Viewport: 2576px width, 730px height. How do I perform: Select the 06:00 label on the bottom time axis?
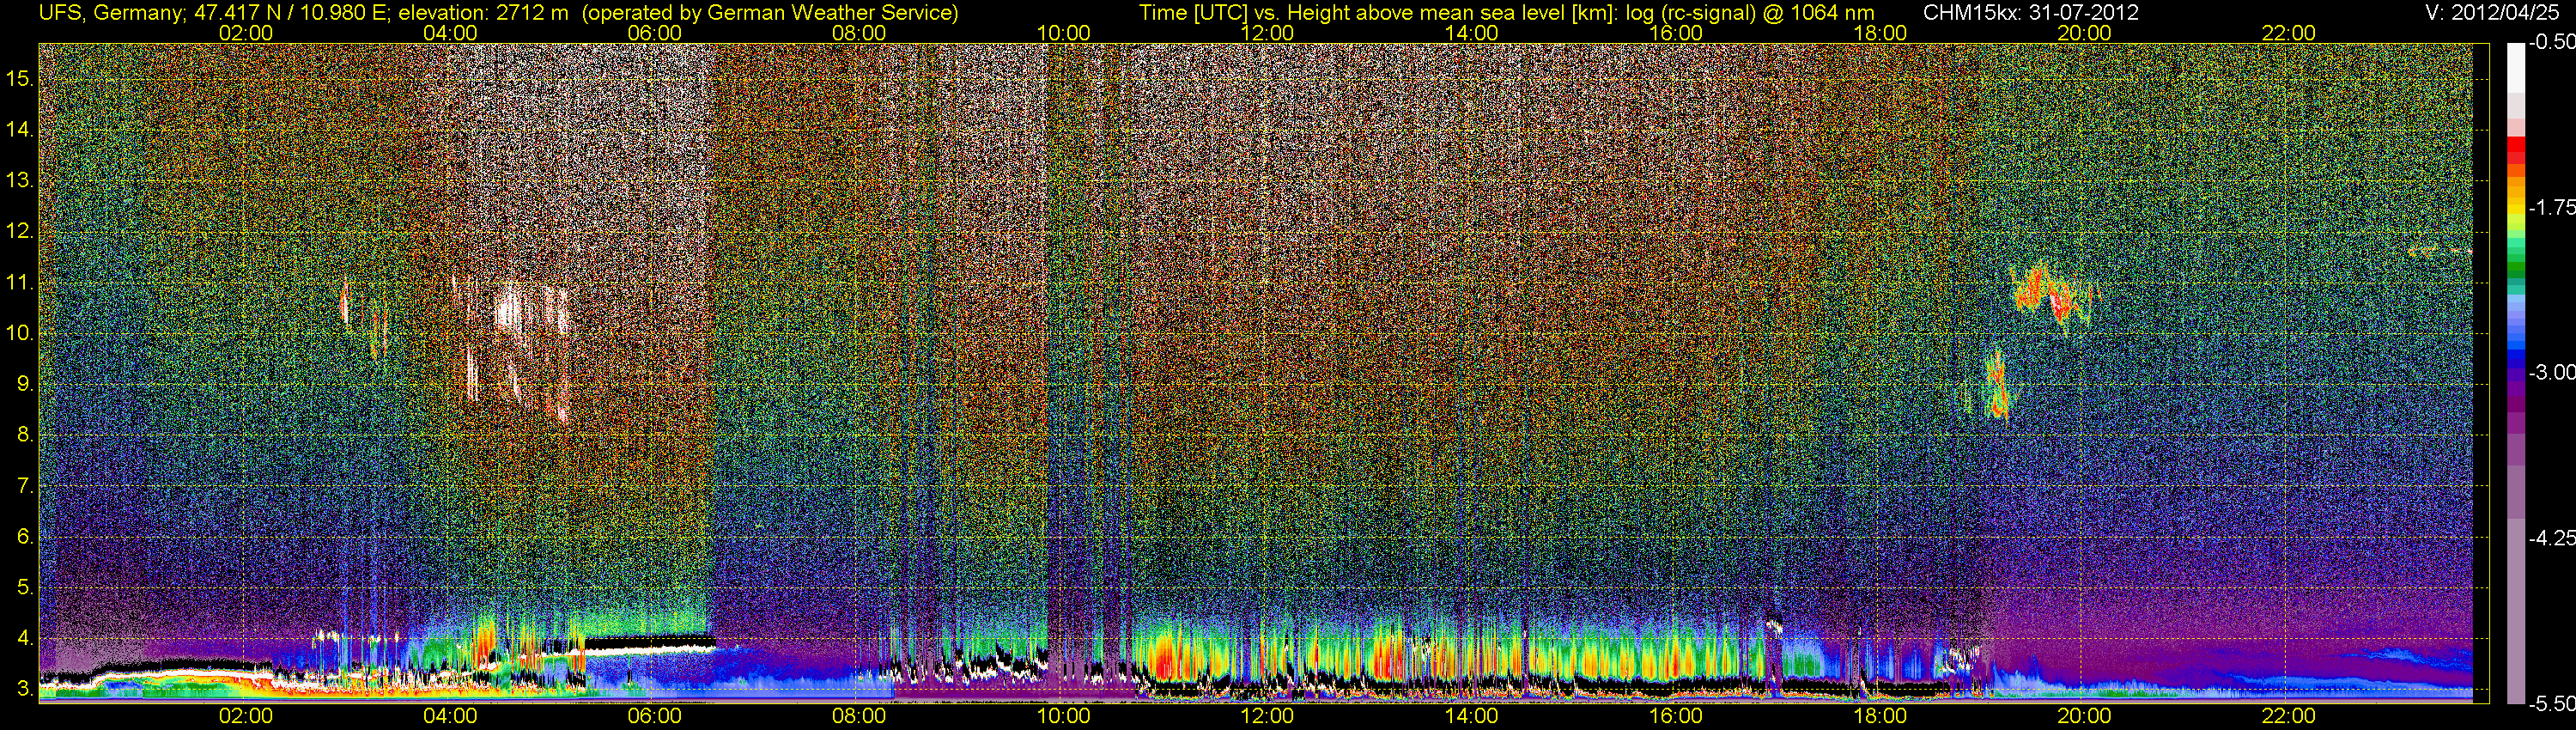[654, 716]
